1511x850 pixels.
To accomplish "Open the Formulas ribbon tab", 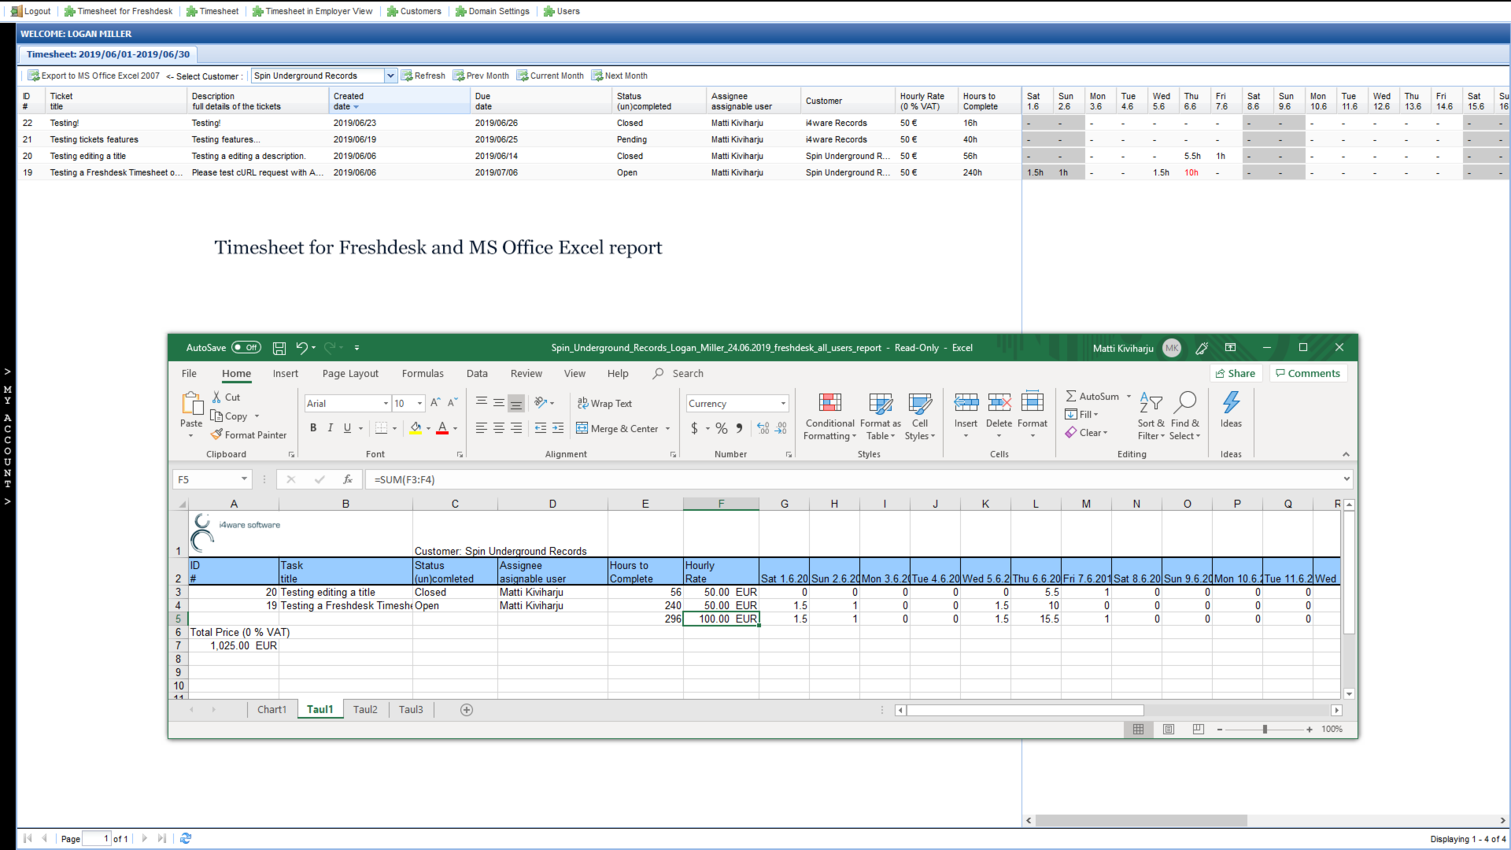I will coord(422,373).
